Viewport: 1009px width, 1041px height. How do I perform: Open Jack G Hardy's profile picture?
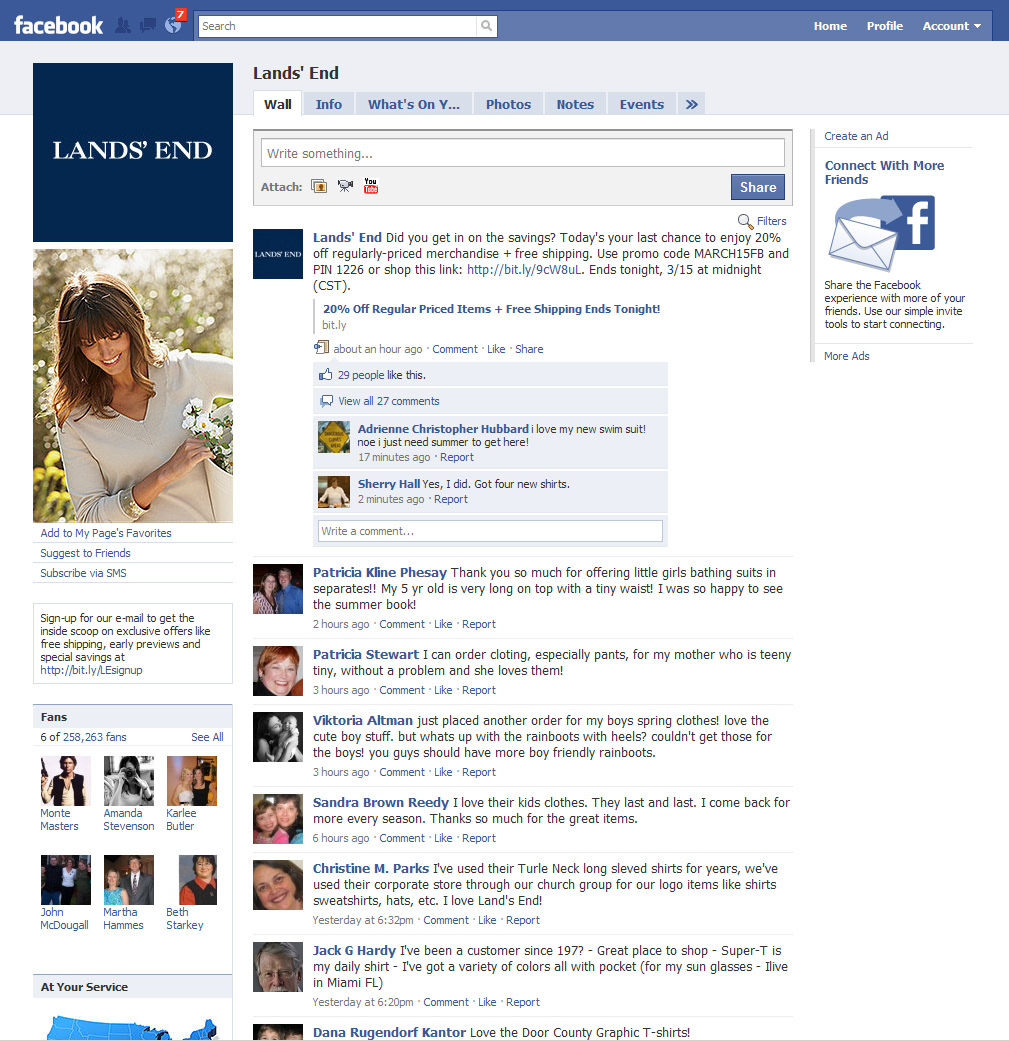[x=278, y=967]
